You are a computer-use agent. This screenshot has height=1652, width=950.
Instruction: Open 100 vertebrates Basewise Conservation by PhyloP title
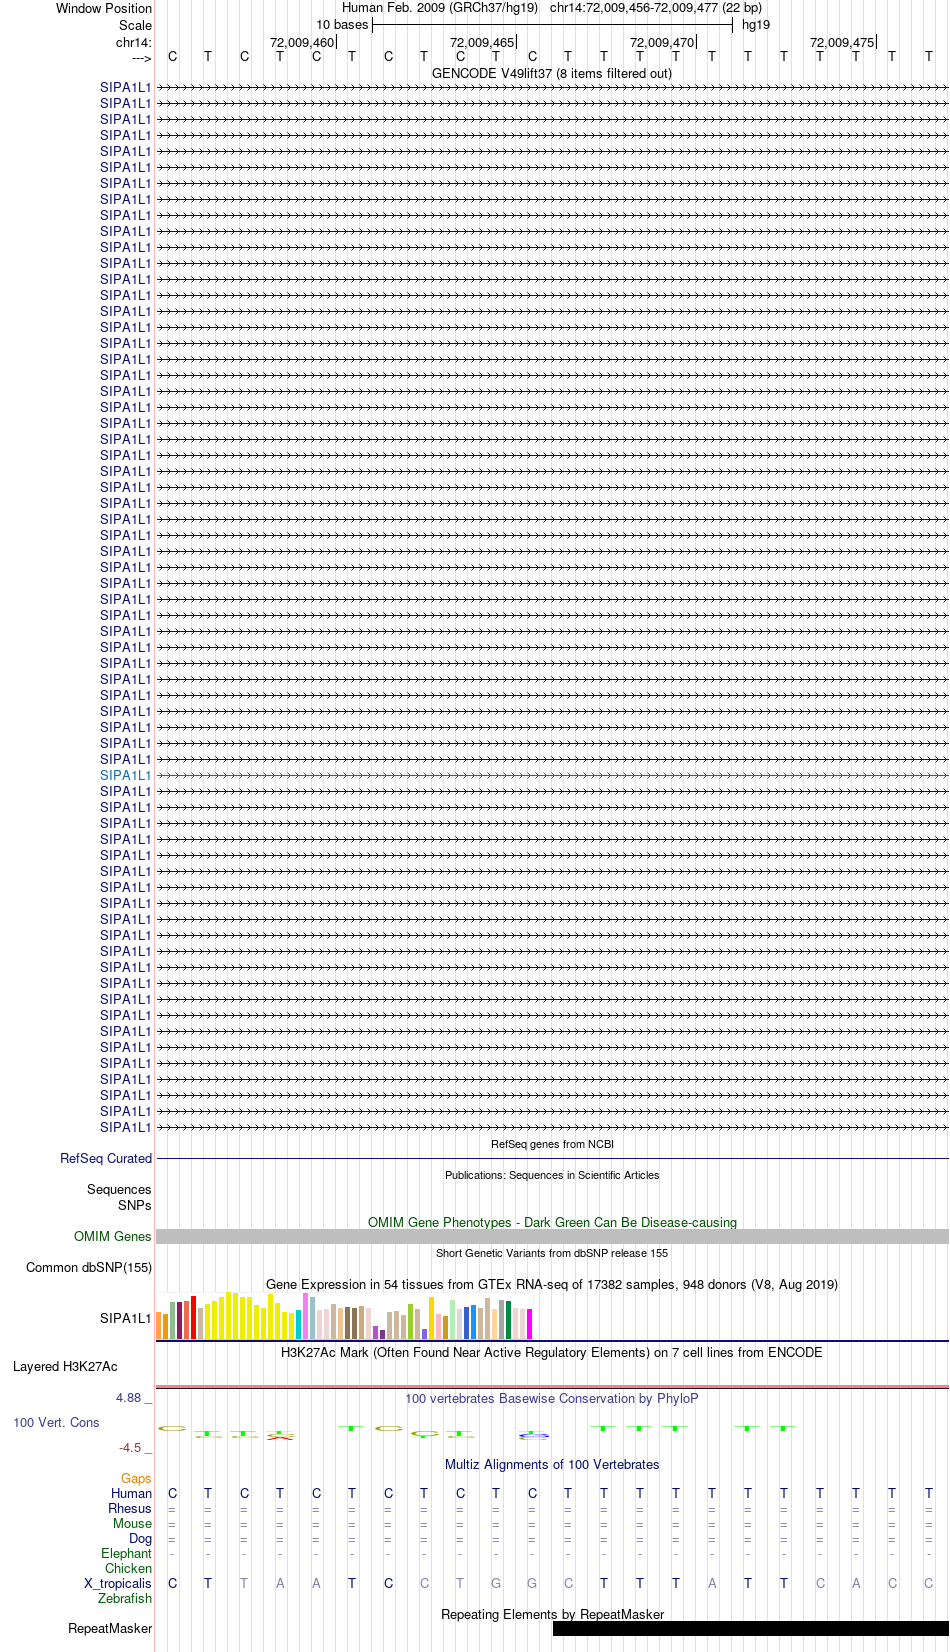[552, 1398]
